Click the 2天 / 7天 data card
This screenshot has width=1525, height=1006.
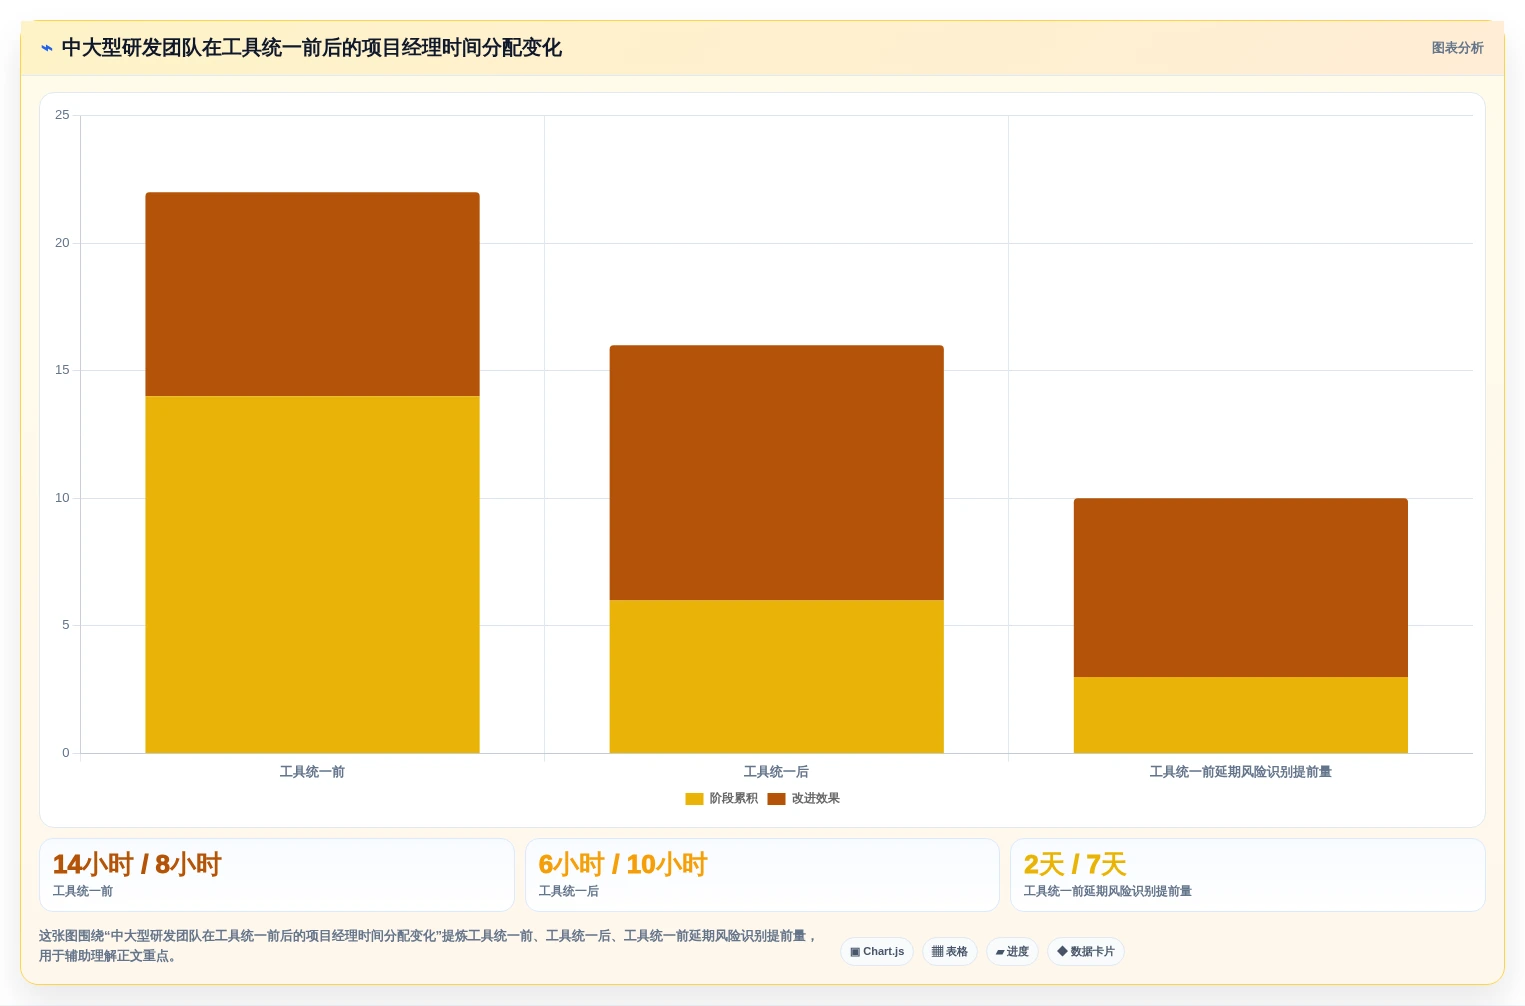(1247, 875)
